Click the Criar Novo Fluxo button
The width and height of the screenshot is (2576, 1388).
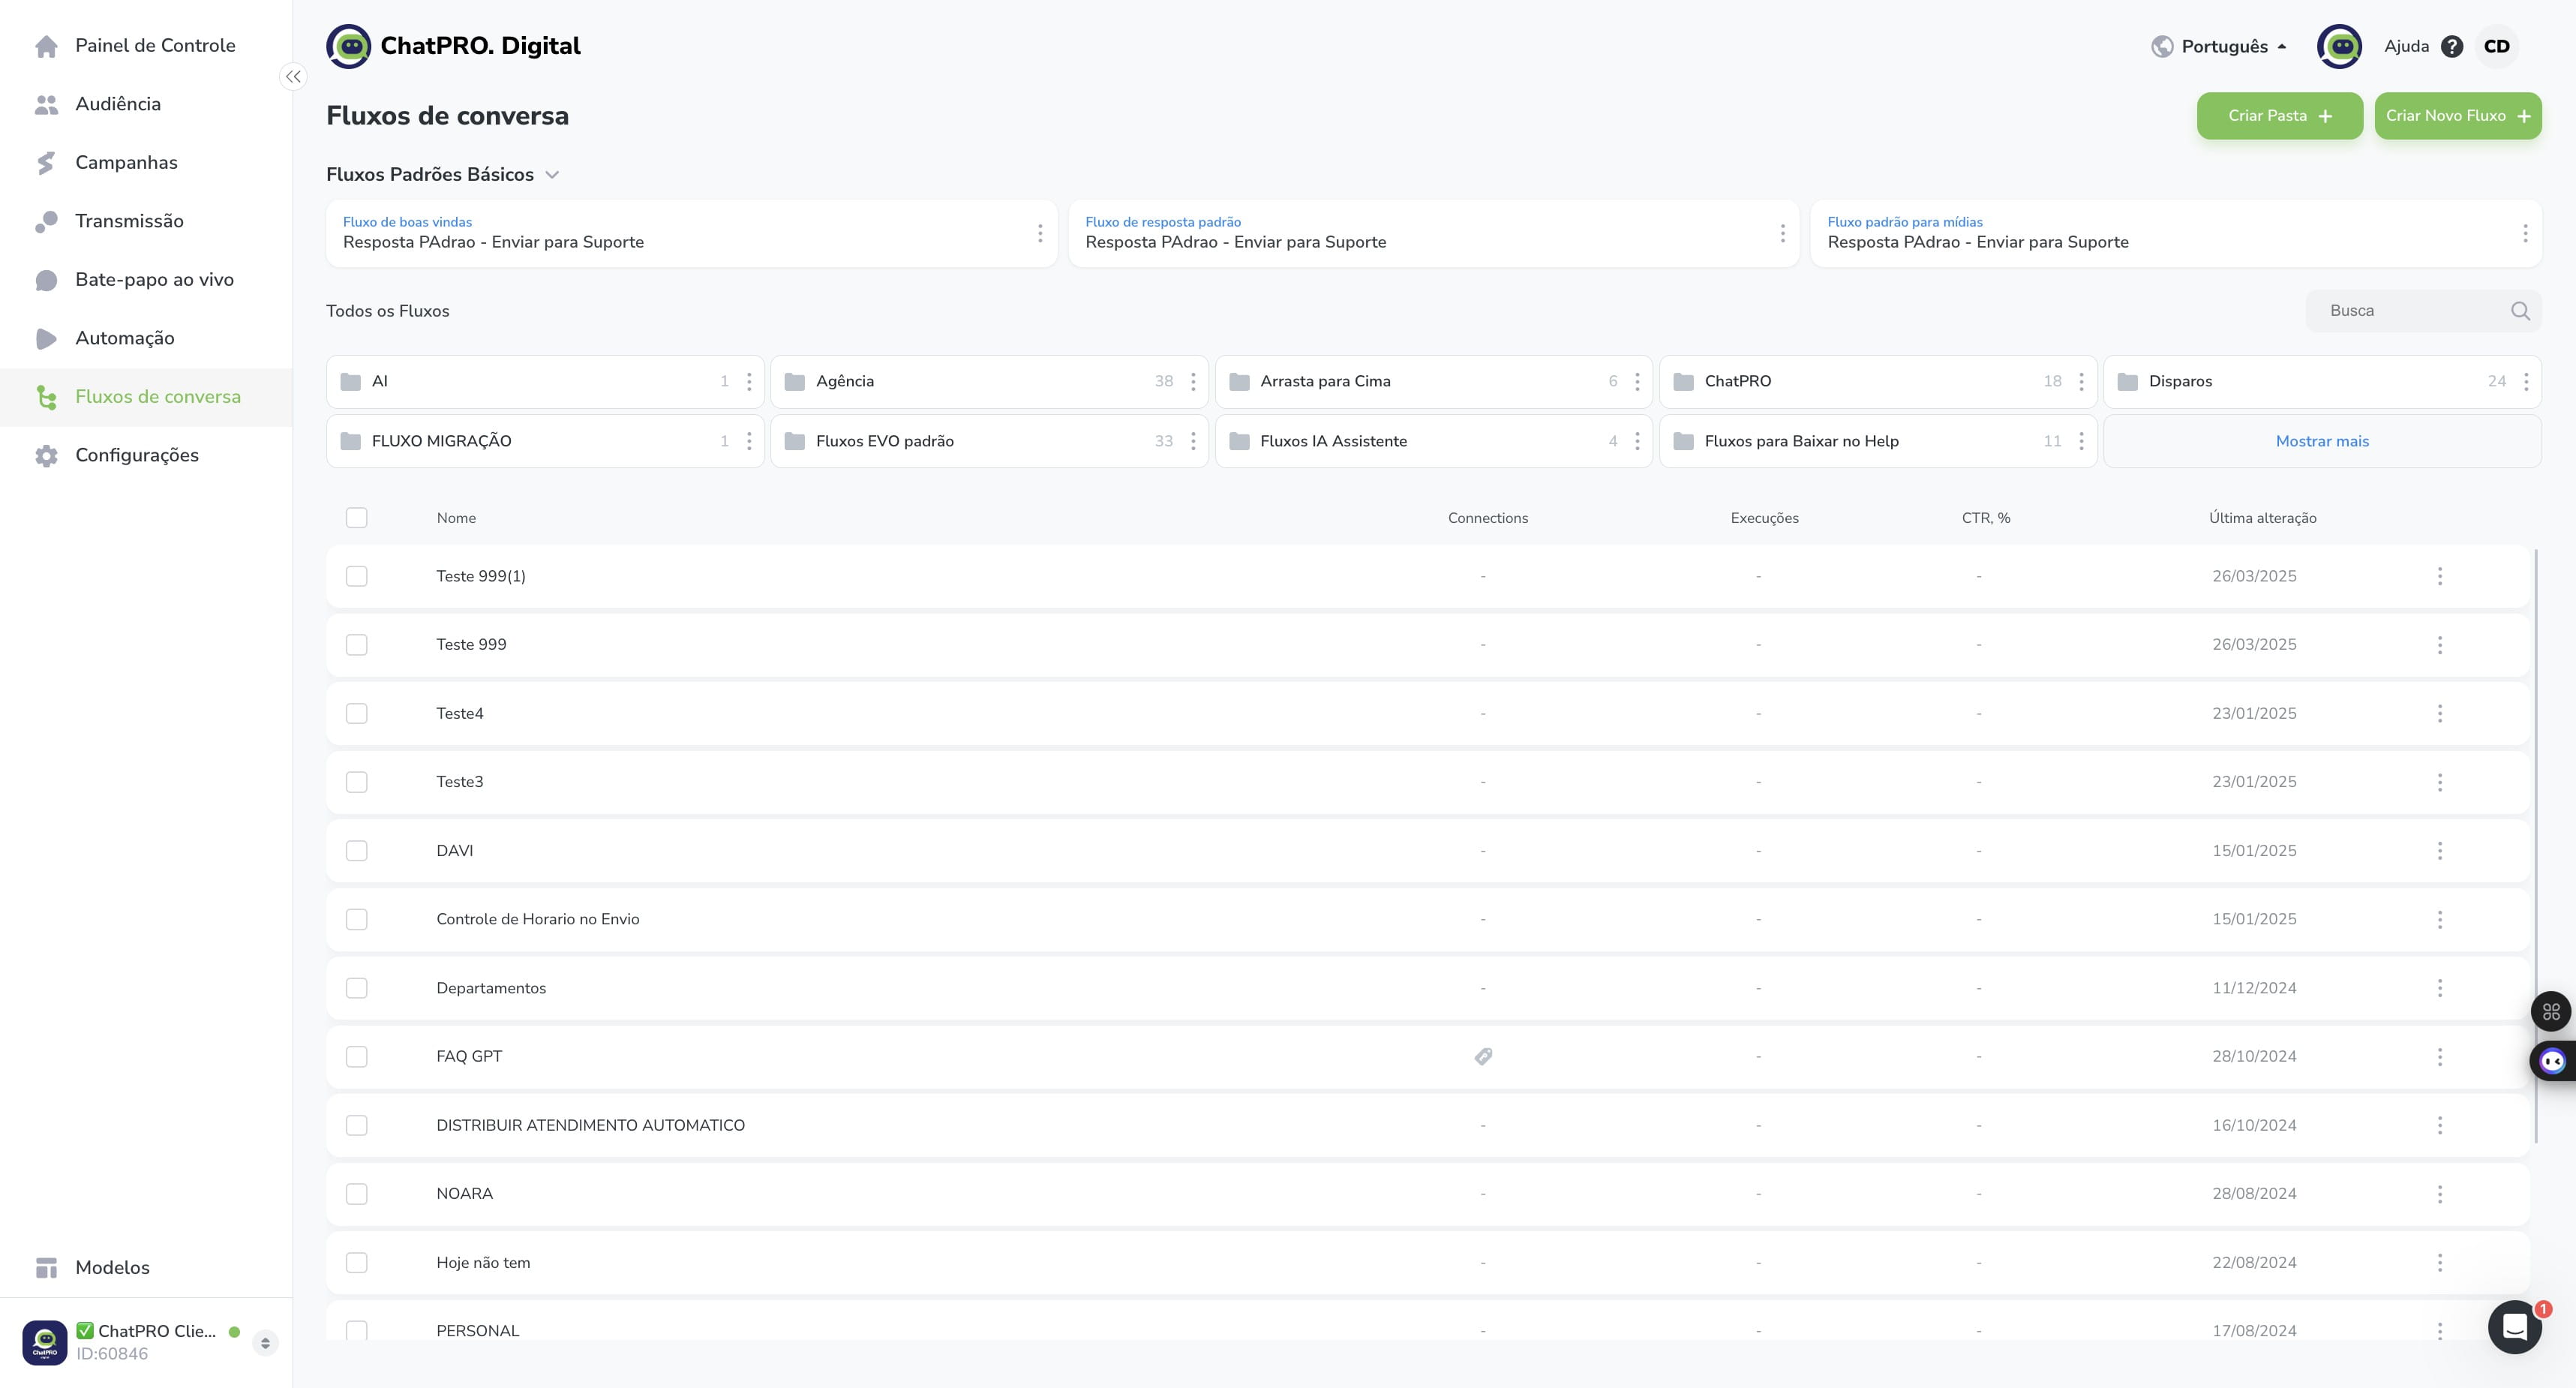click(2458, 116)
